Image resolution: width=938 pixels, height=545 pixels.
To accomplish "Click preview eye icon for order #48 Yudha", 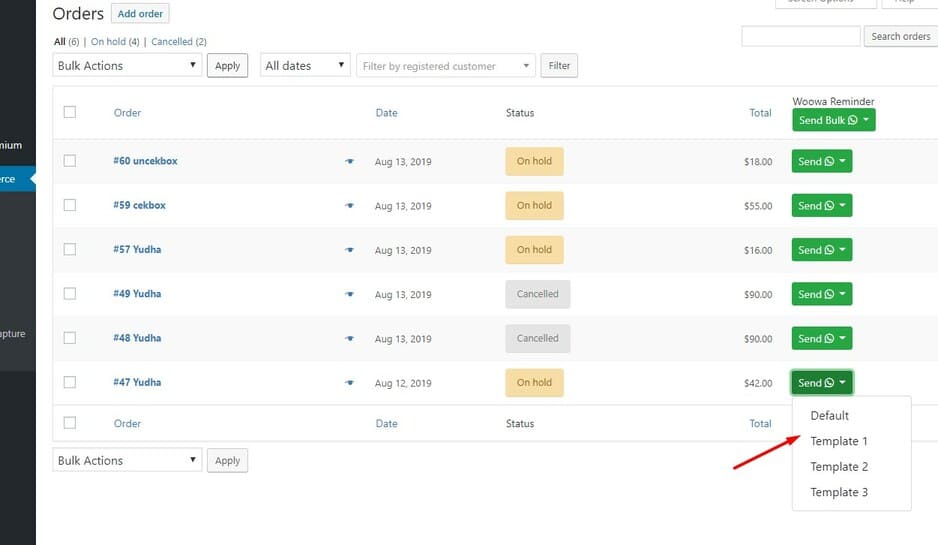I will [350, 338].
